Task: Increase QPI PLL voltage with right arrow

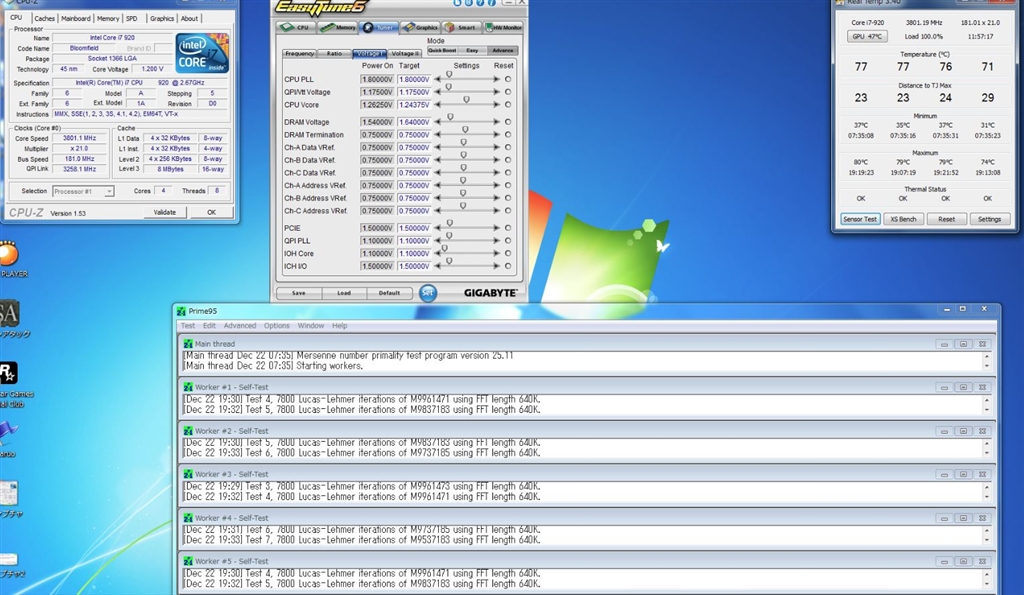Action: [x=496, y=240]
